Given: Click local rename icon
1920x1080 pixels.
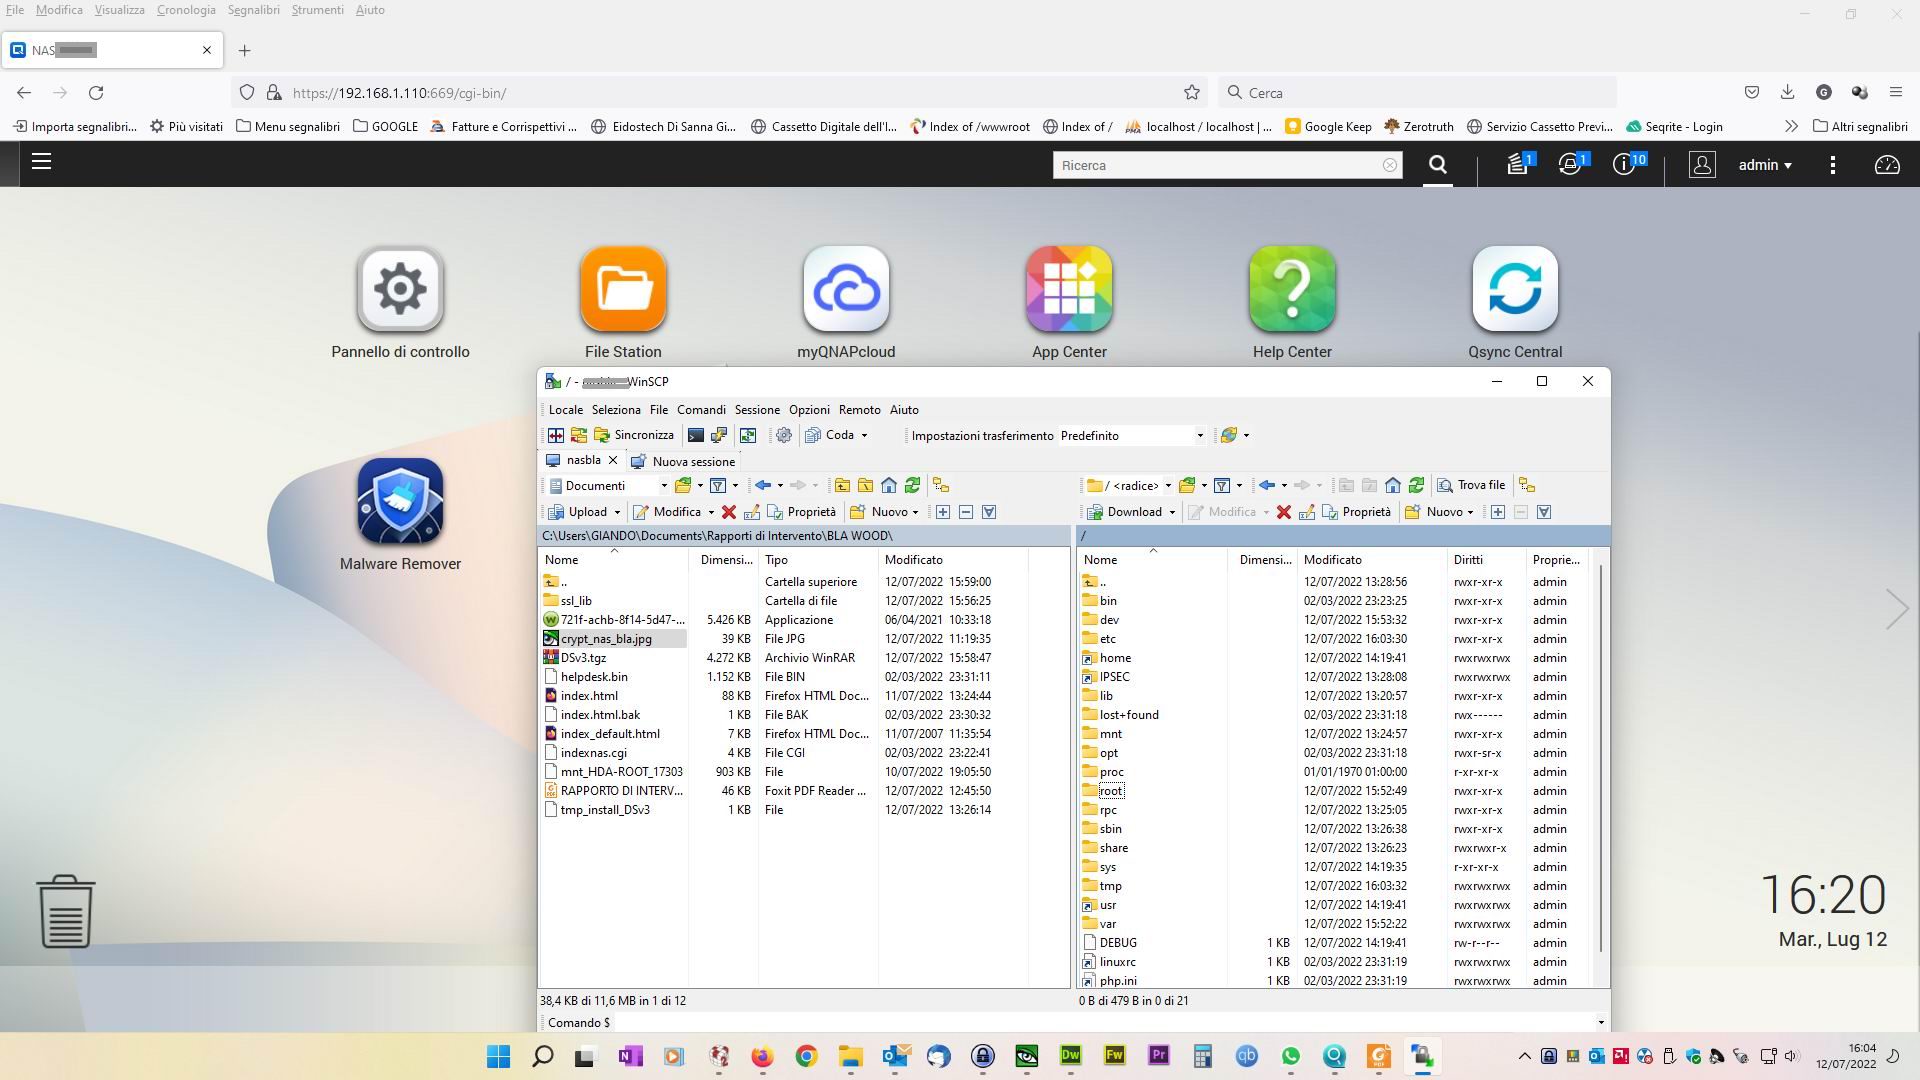Looking at the screenshot, I should tap(752, 512).
